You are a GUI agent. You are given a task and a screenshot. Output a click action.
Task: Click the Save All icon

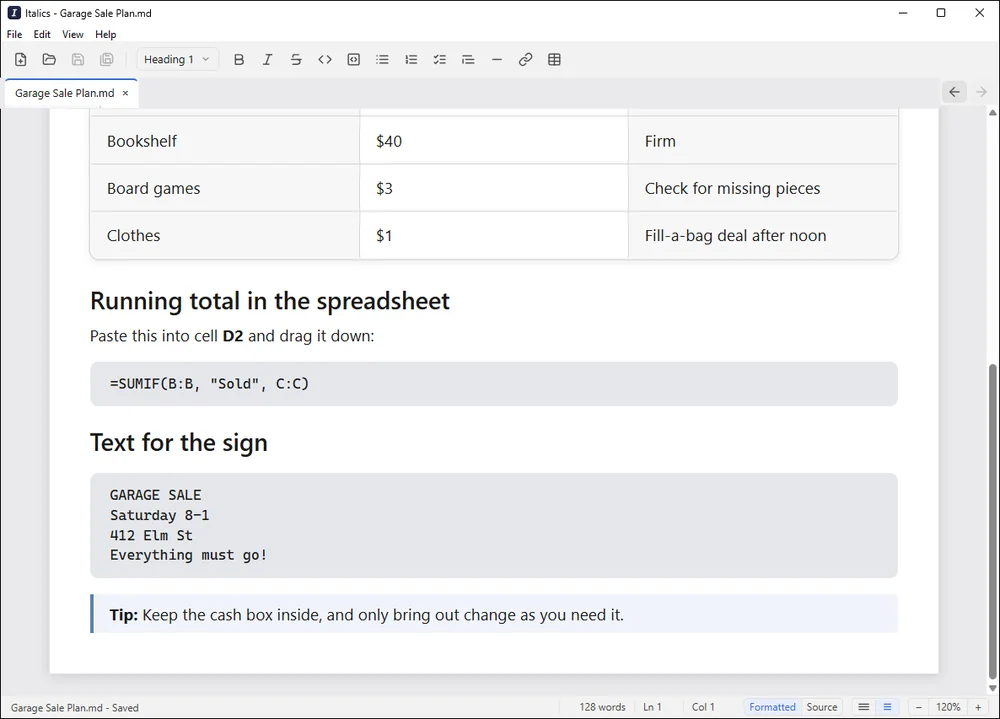(x=107, y=59)
